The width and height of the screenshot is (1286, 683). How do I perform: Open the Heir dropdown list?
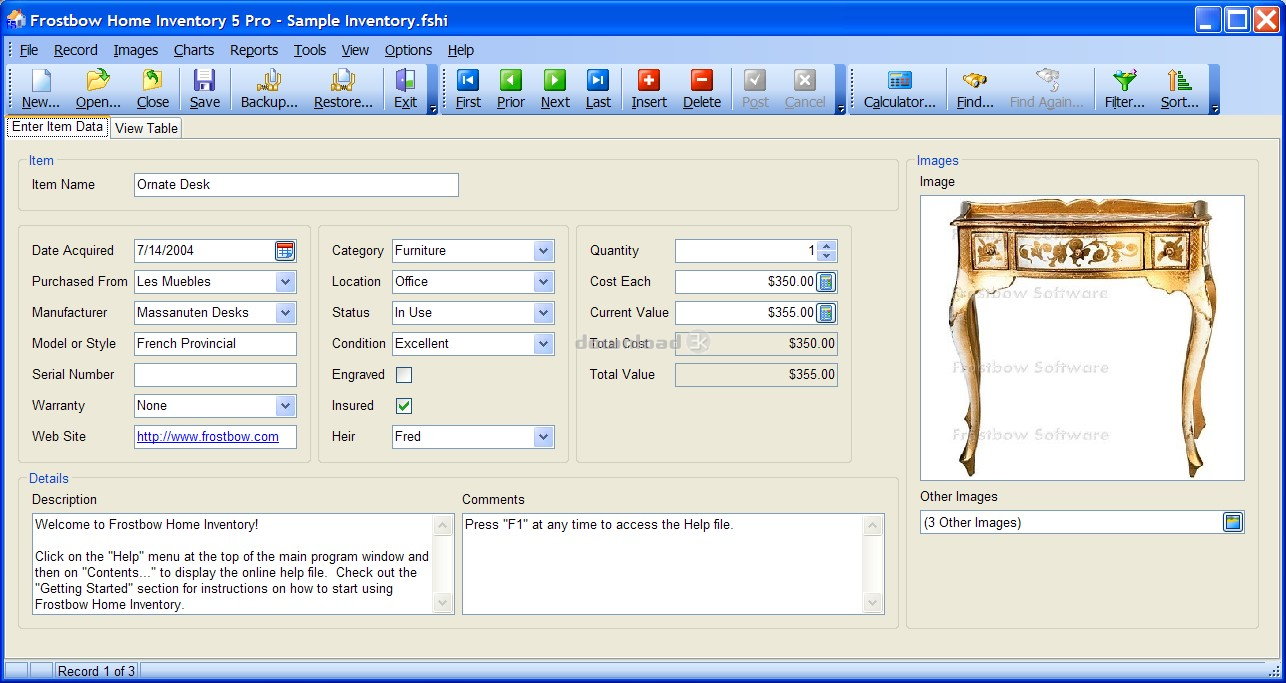pos(543,437)
